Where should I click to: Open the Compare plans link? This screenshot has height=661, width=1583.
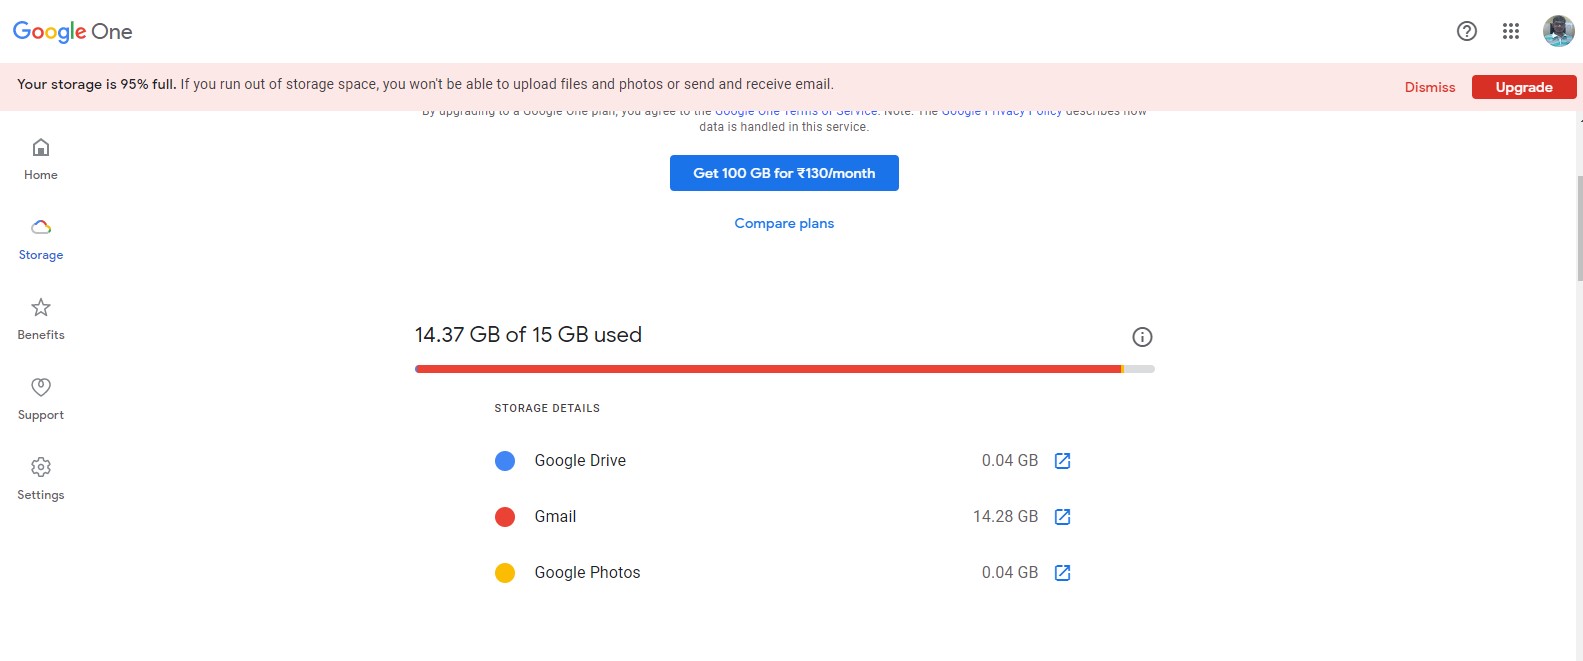pos(784,223)
